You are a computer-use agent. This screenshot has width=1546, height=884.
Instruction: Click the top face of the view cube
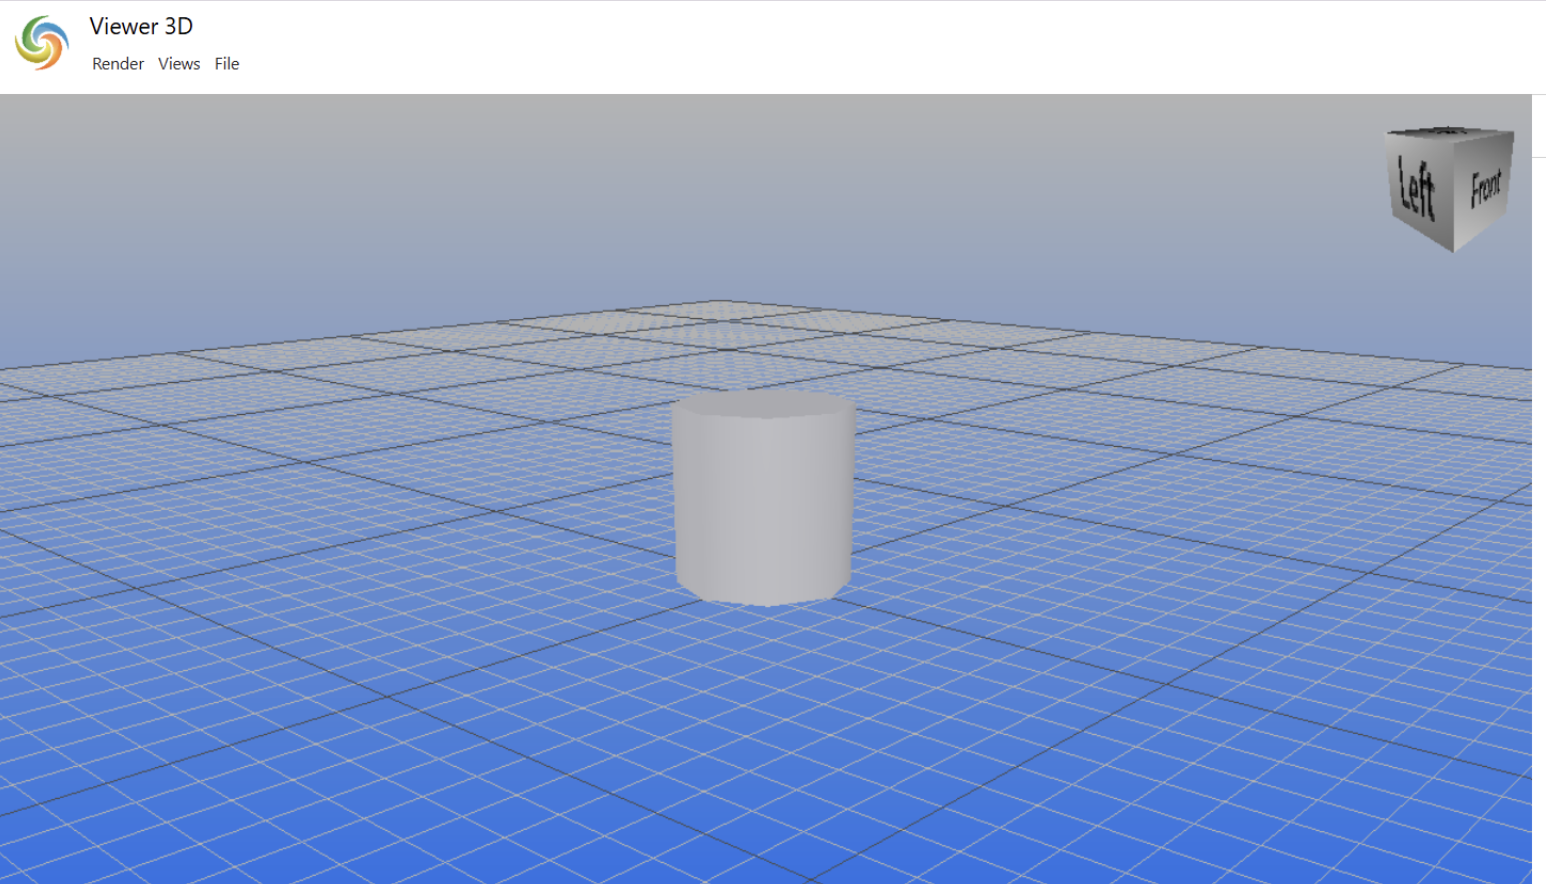[1449, 132]
